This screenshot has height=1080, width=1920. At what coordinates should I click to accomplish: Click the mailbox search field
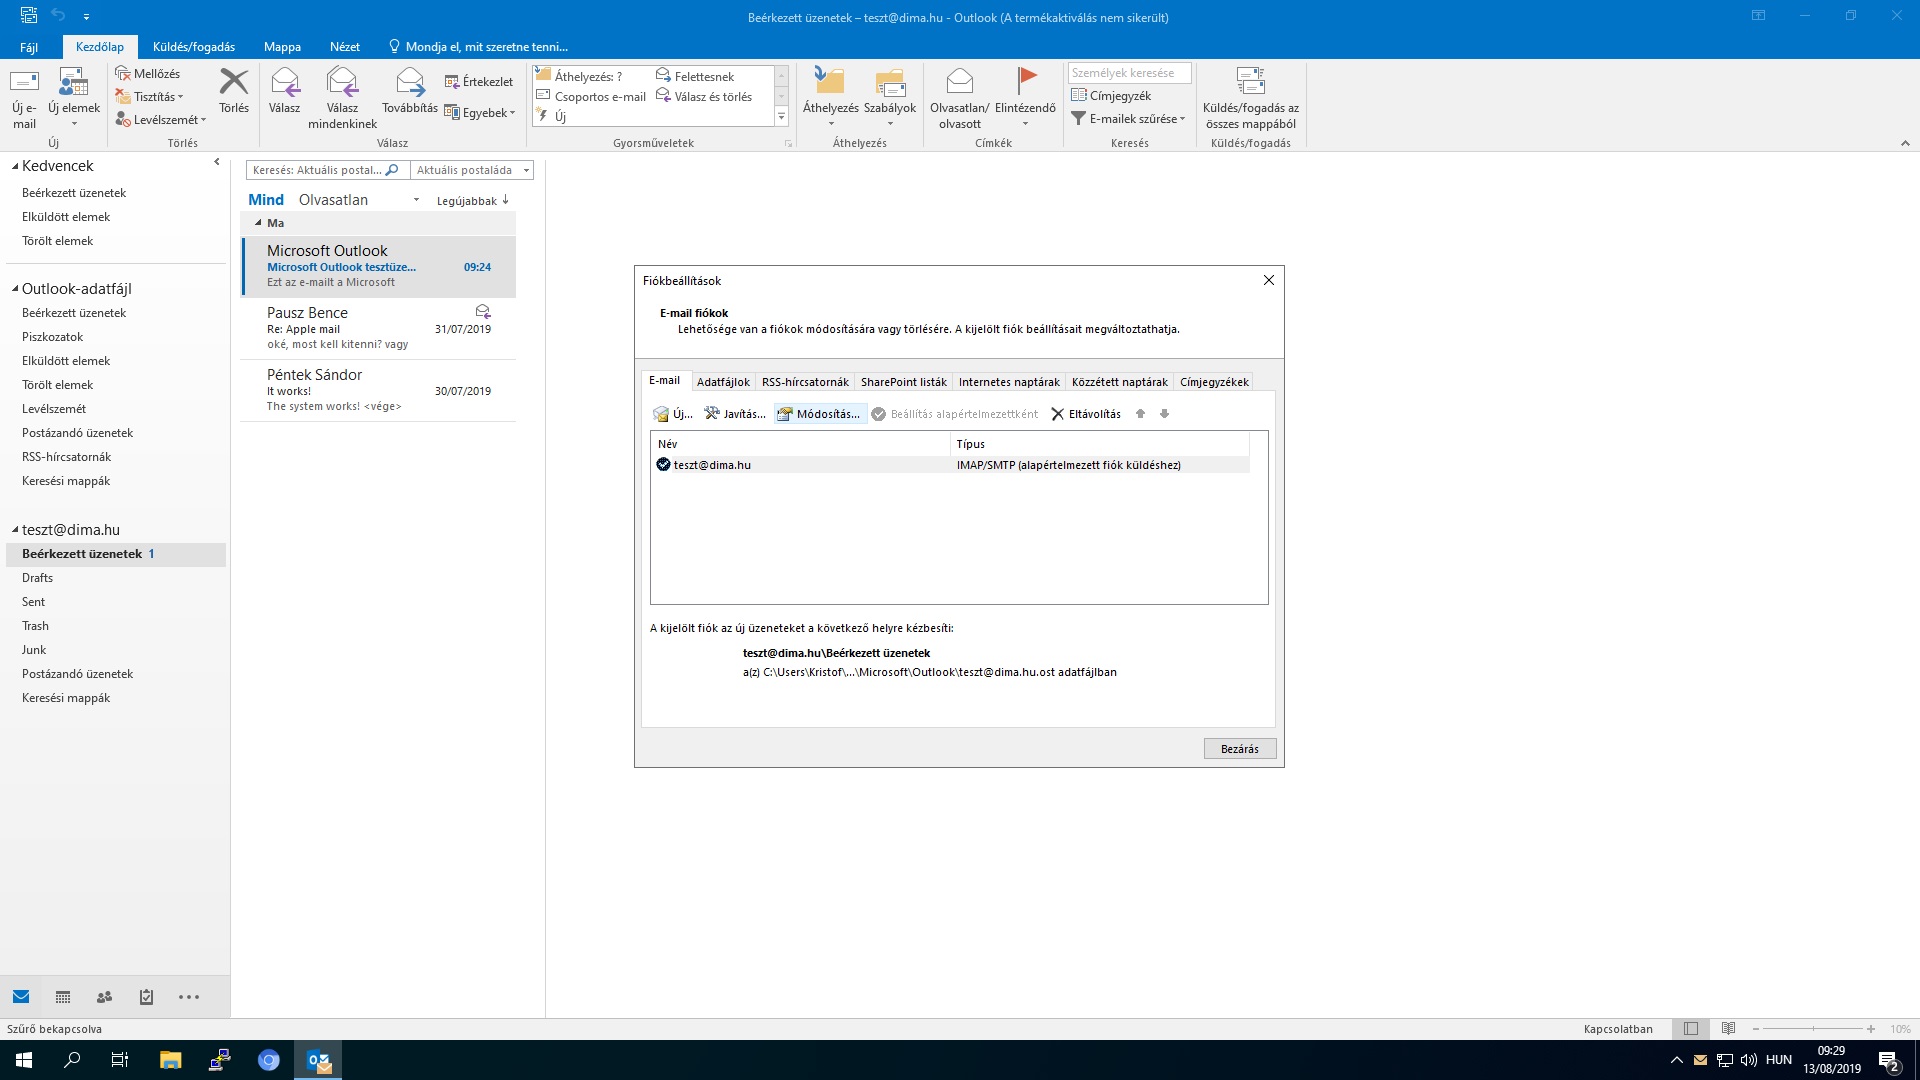326,170
